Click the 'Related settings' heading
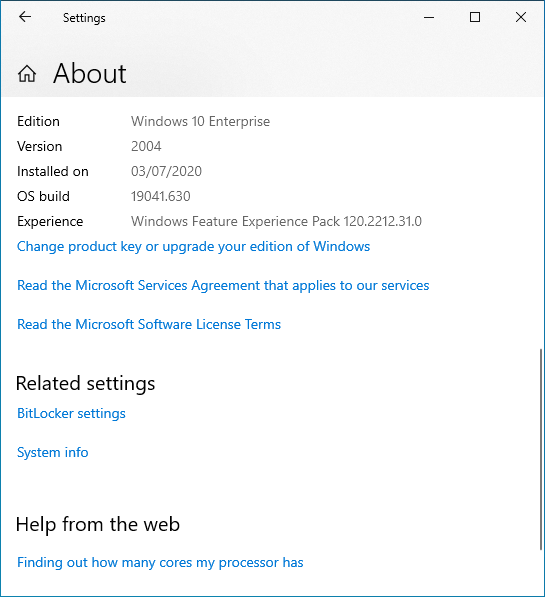This screenshot has width=545, height=597. pos(86,383)
